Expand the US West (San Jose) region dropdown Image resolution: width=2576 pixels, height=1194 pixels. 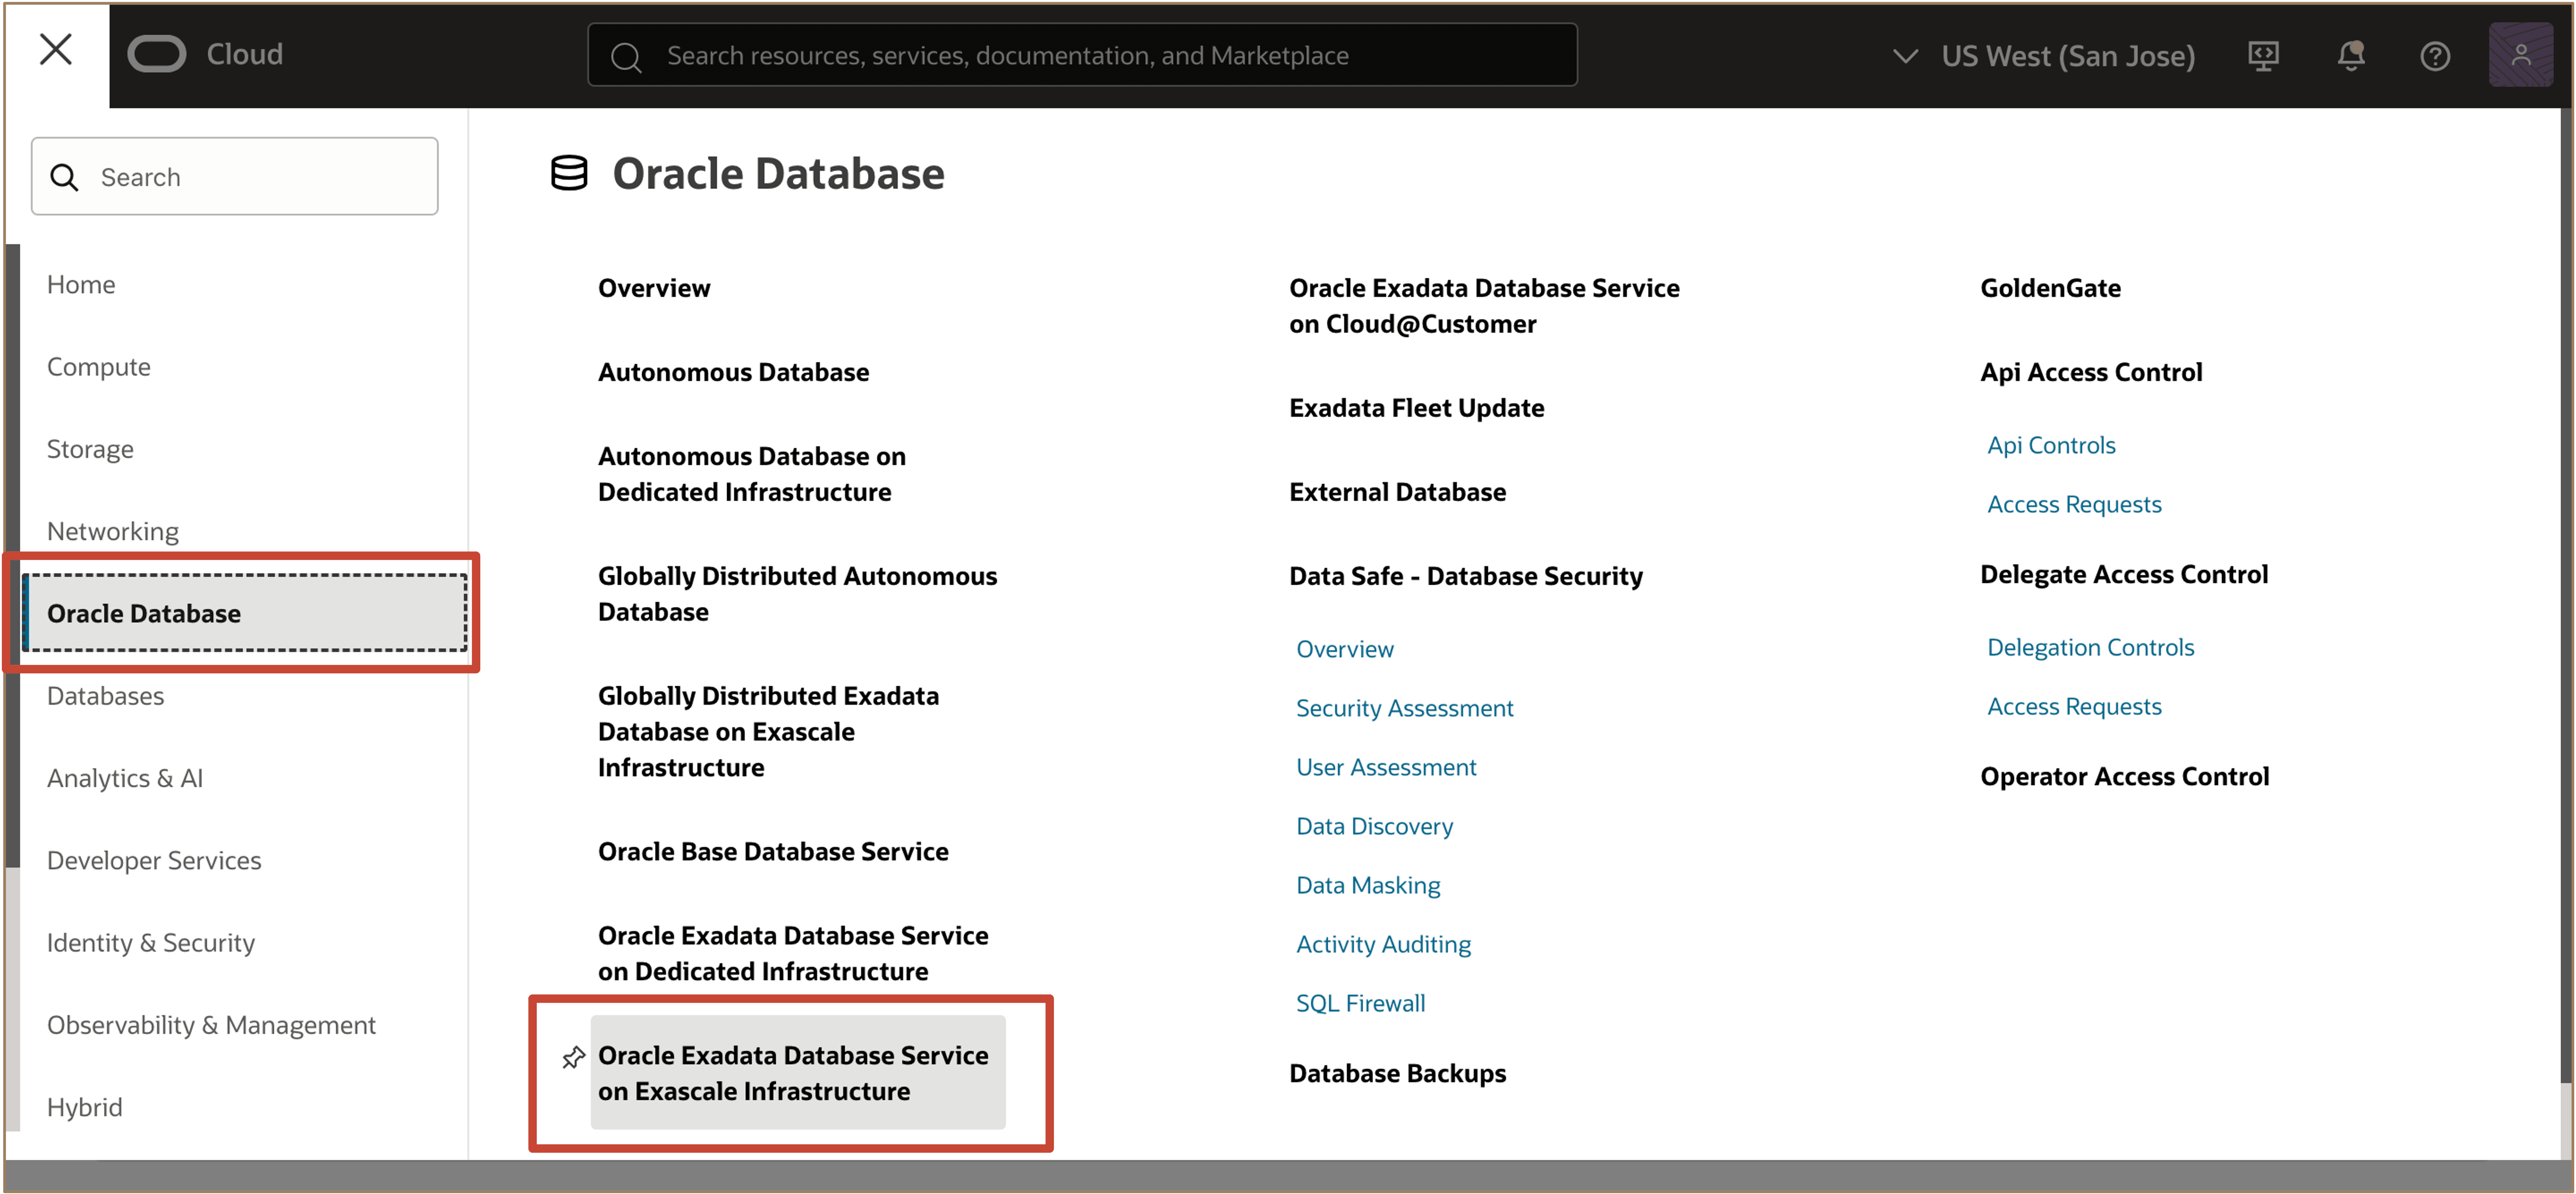[x=1904, y=56]
